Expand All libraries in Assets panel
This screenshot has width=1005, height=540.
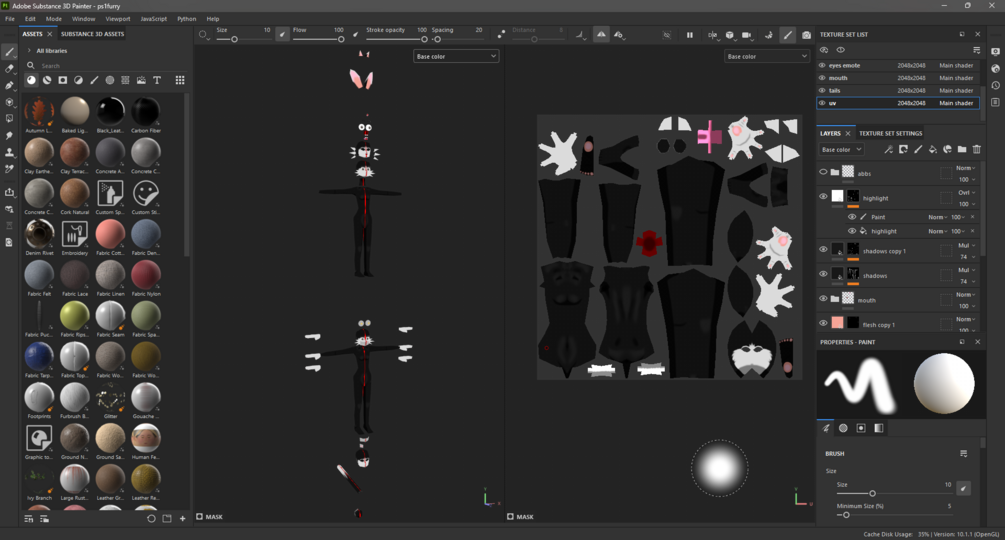(29, 51)
